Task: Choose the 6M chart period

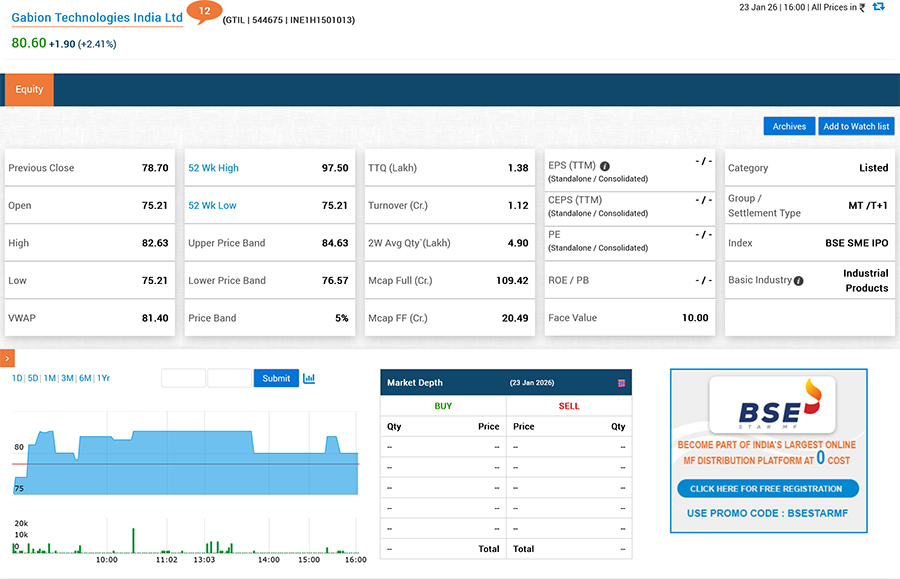Action: pyautogui.click(x=85, y=378)
